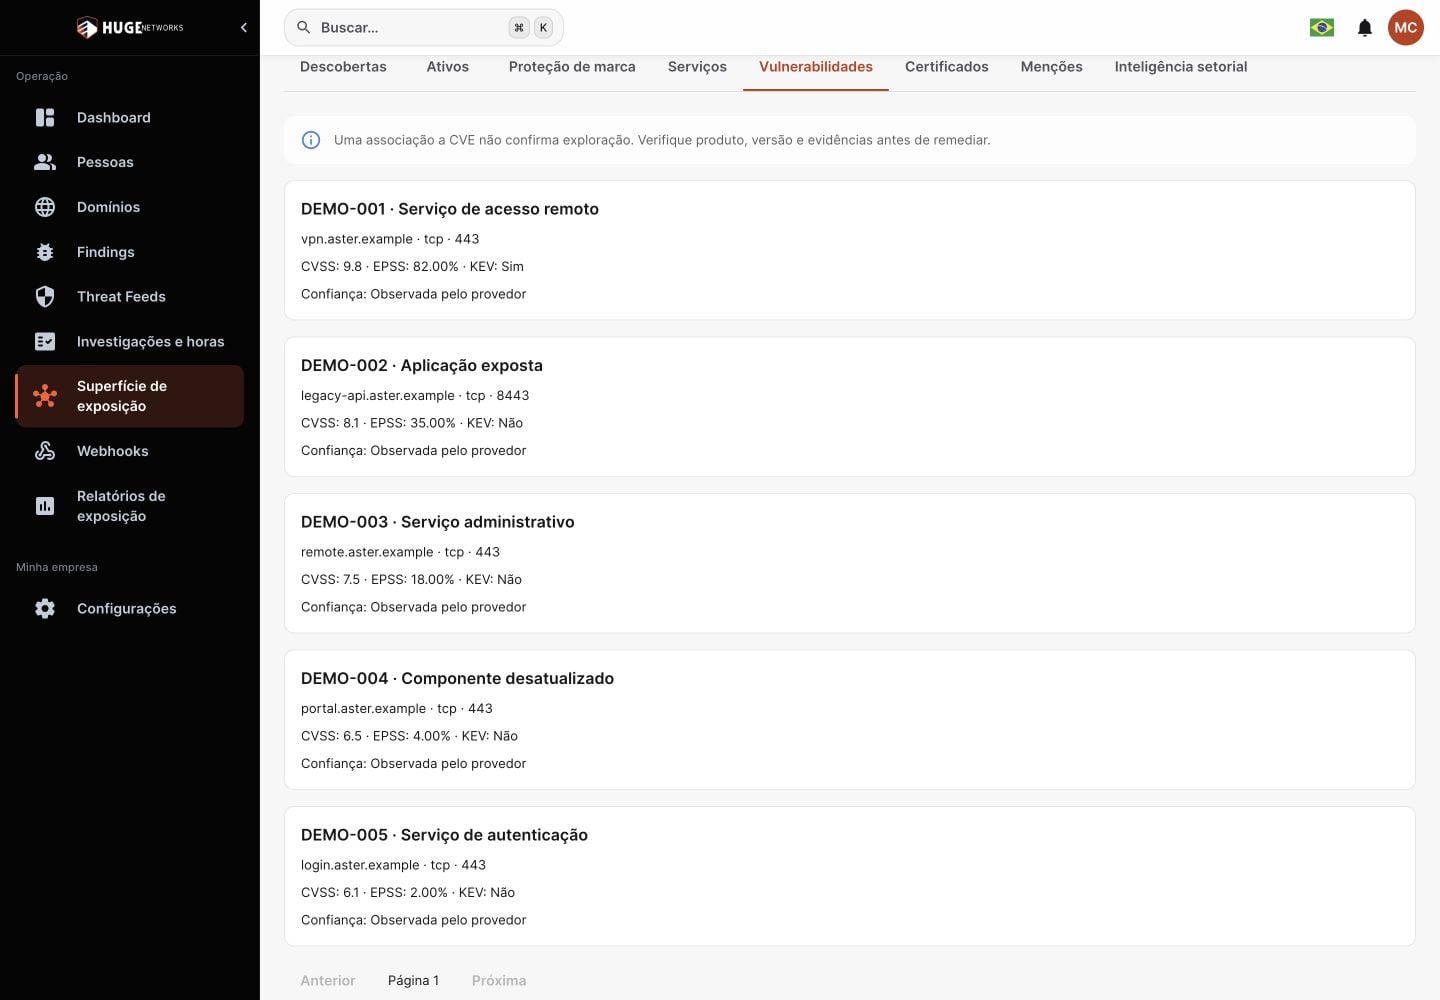Open the Inteligência setorial tab
Viewport: 1440px width, 1000px height.
click(x=1181, y=67)
